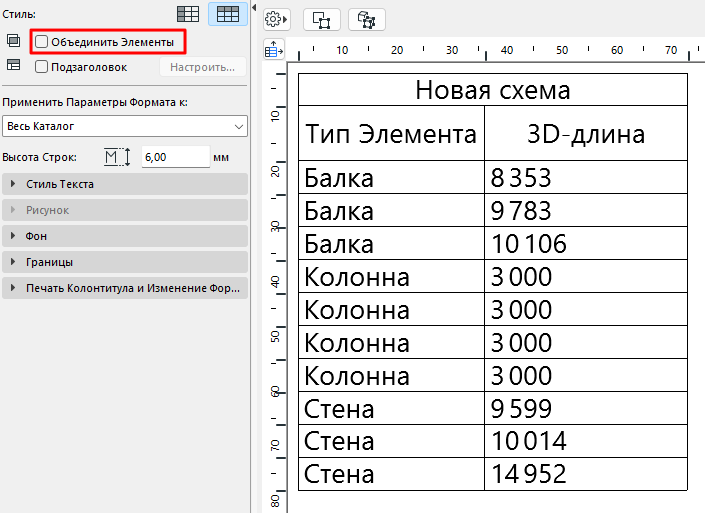Viewport: 705px width, 513px height.
Task: Expand the Фон section
Action: (125, 236)
